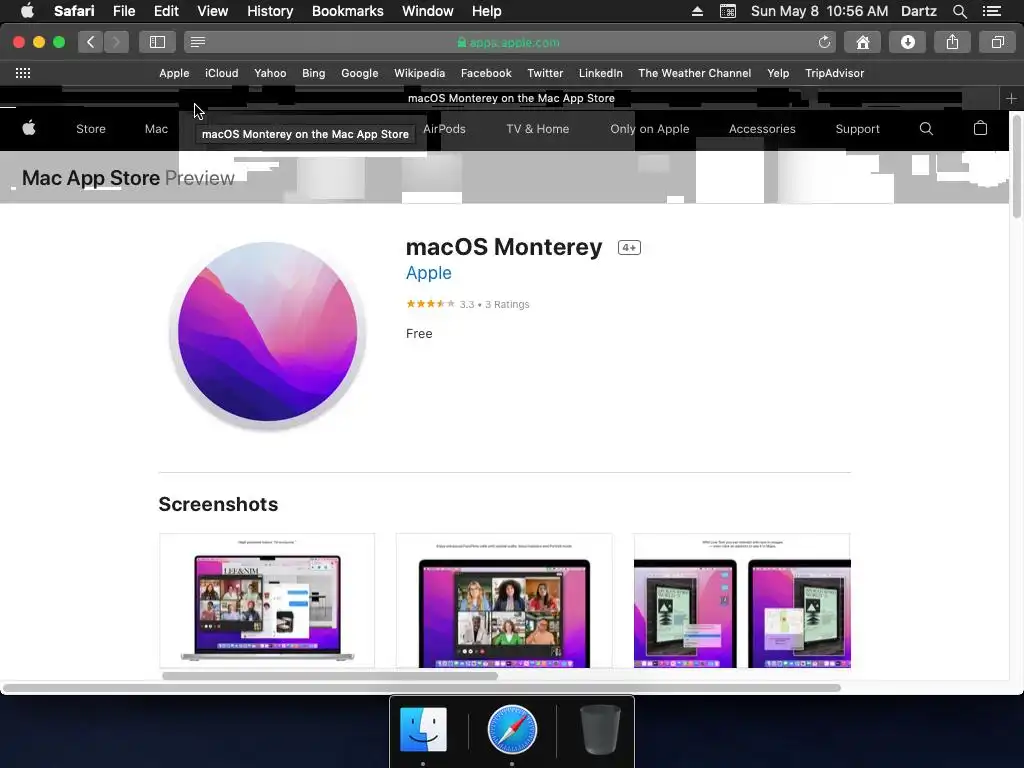
Task: Open the Favorites grid icon
Action: [x=23, y=73]
